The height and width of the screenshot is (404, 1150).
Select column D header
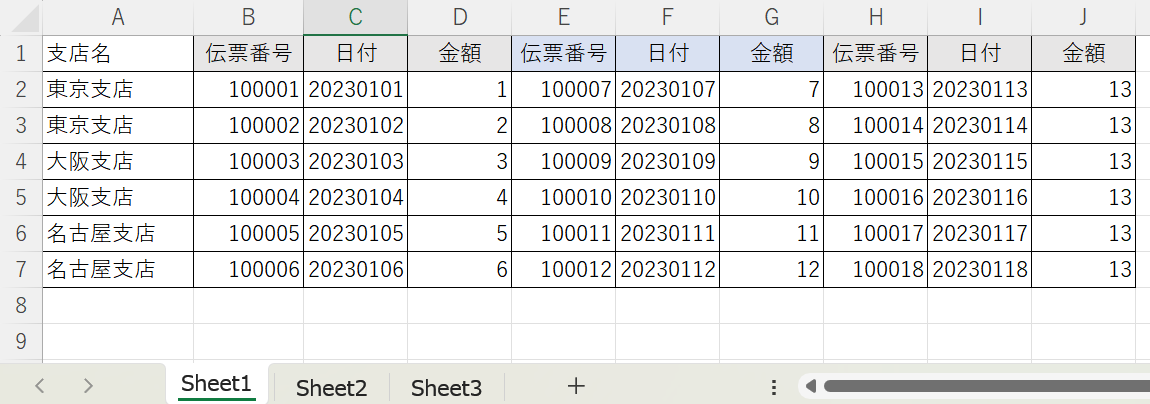click(x=459, y=17)
